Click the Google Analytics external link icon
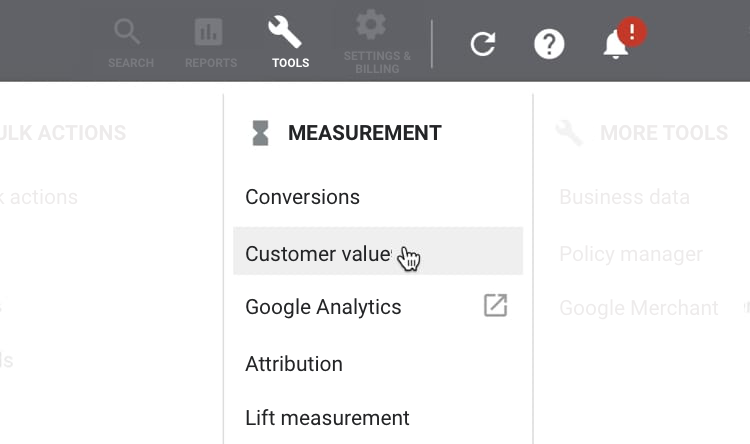The height and width of the screenshot is (444, 750). [x=495, y=306]
